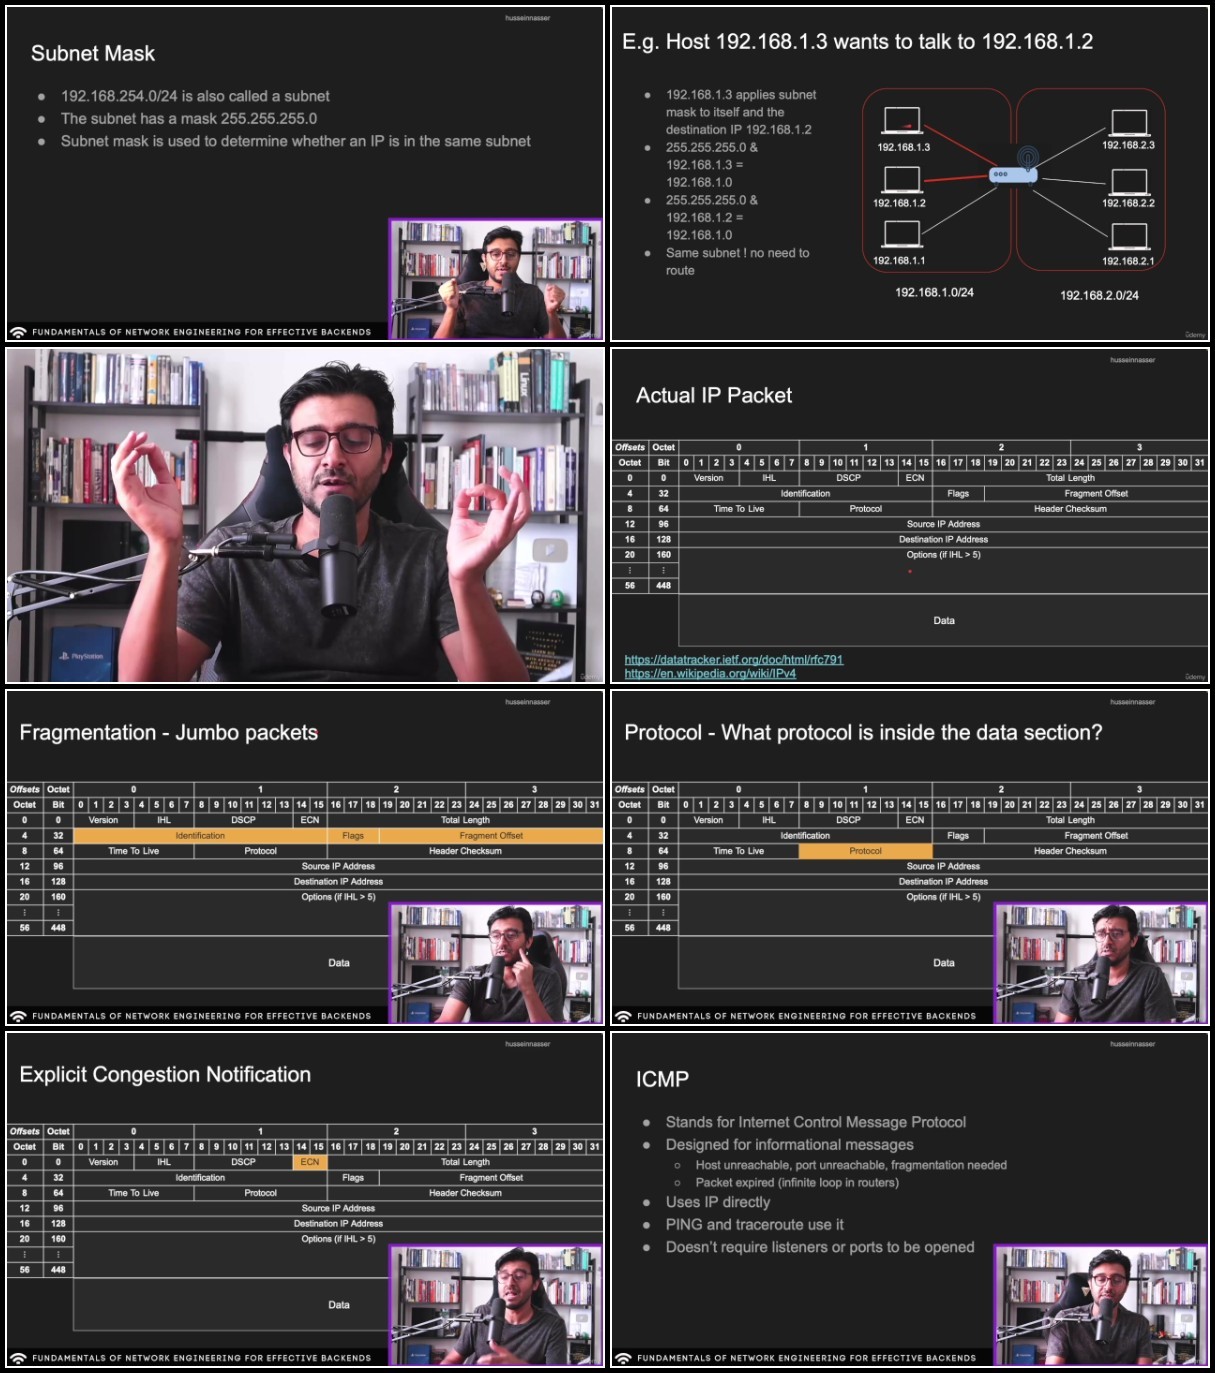Click 'Time To Live' cell in the Protocol slide table
Screen dimensions: 1215x1373
(x=738, y=851)
